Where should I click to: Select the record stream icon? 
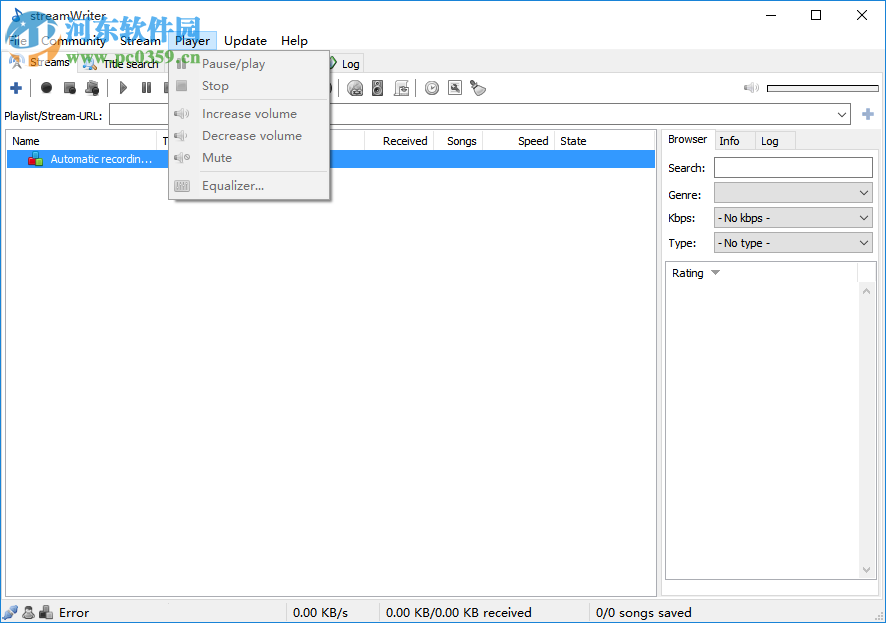[x=46, y=88]
